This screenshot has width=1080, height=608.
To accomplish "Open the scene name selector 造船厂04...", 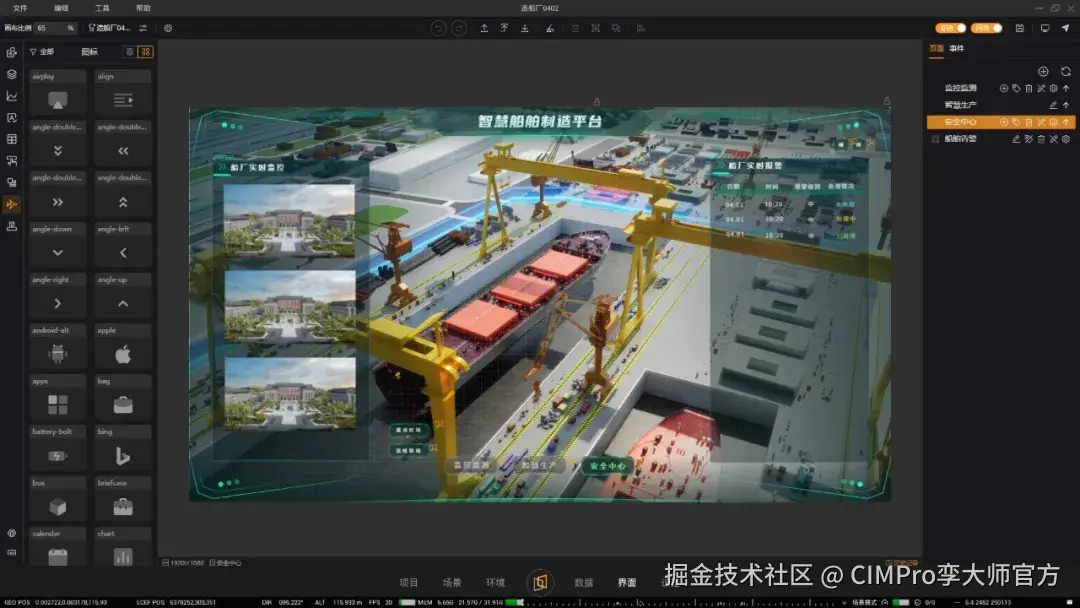I will coord(110,28).
